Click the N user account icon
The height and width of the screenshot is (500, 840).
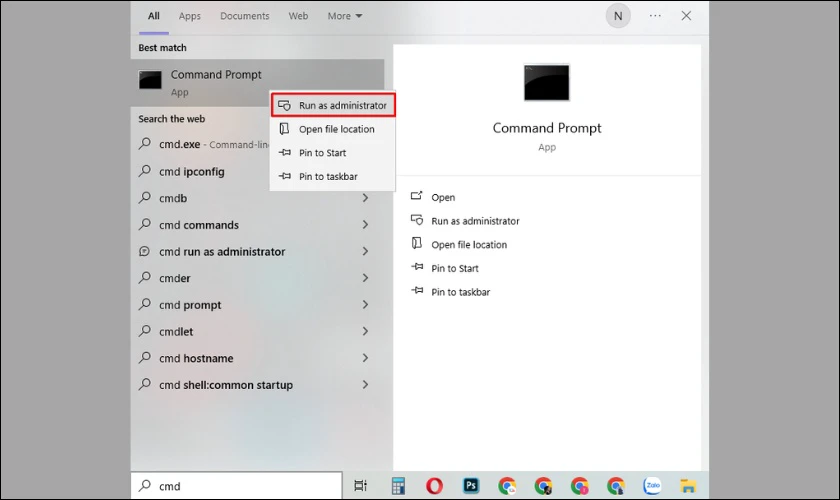[618, 16]
